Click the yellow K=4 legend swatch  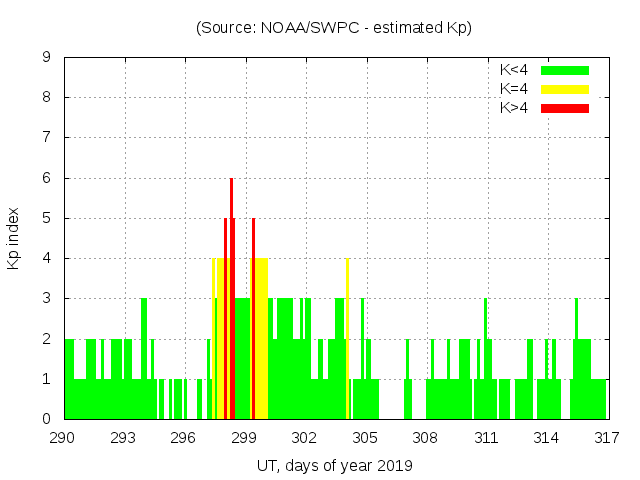pos(565,89)
